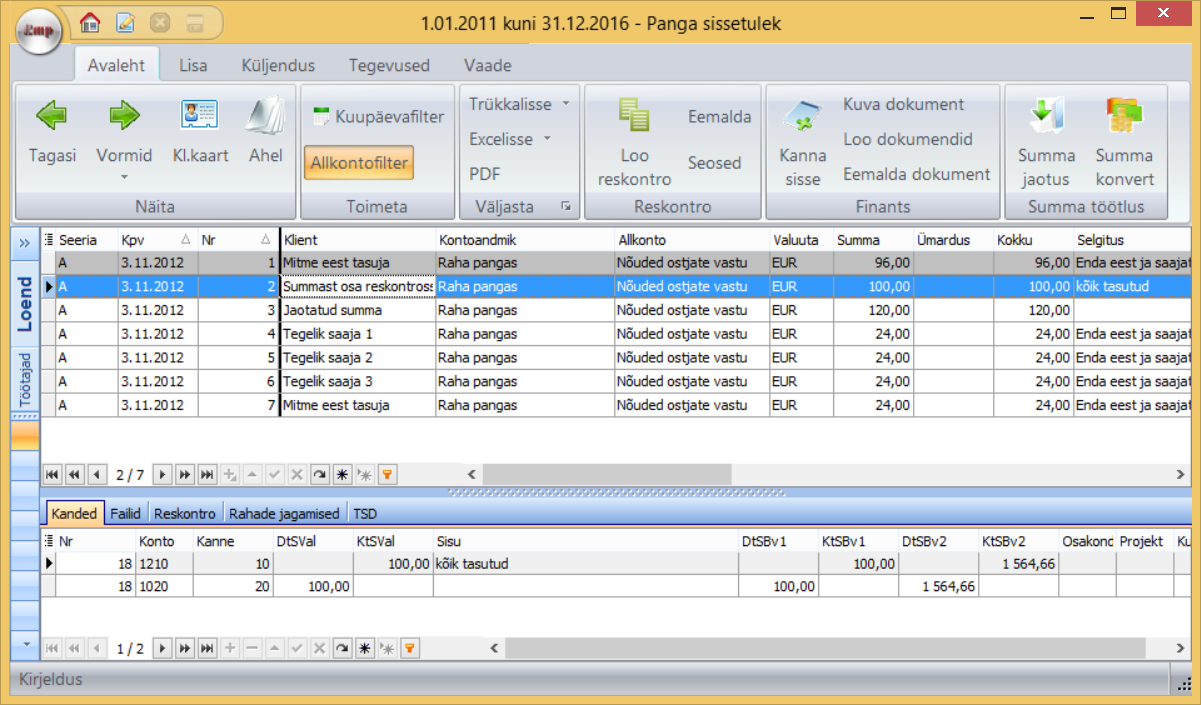
Task: Click the Eemalda dokument button
Action: click(x=916, y=174)
